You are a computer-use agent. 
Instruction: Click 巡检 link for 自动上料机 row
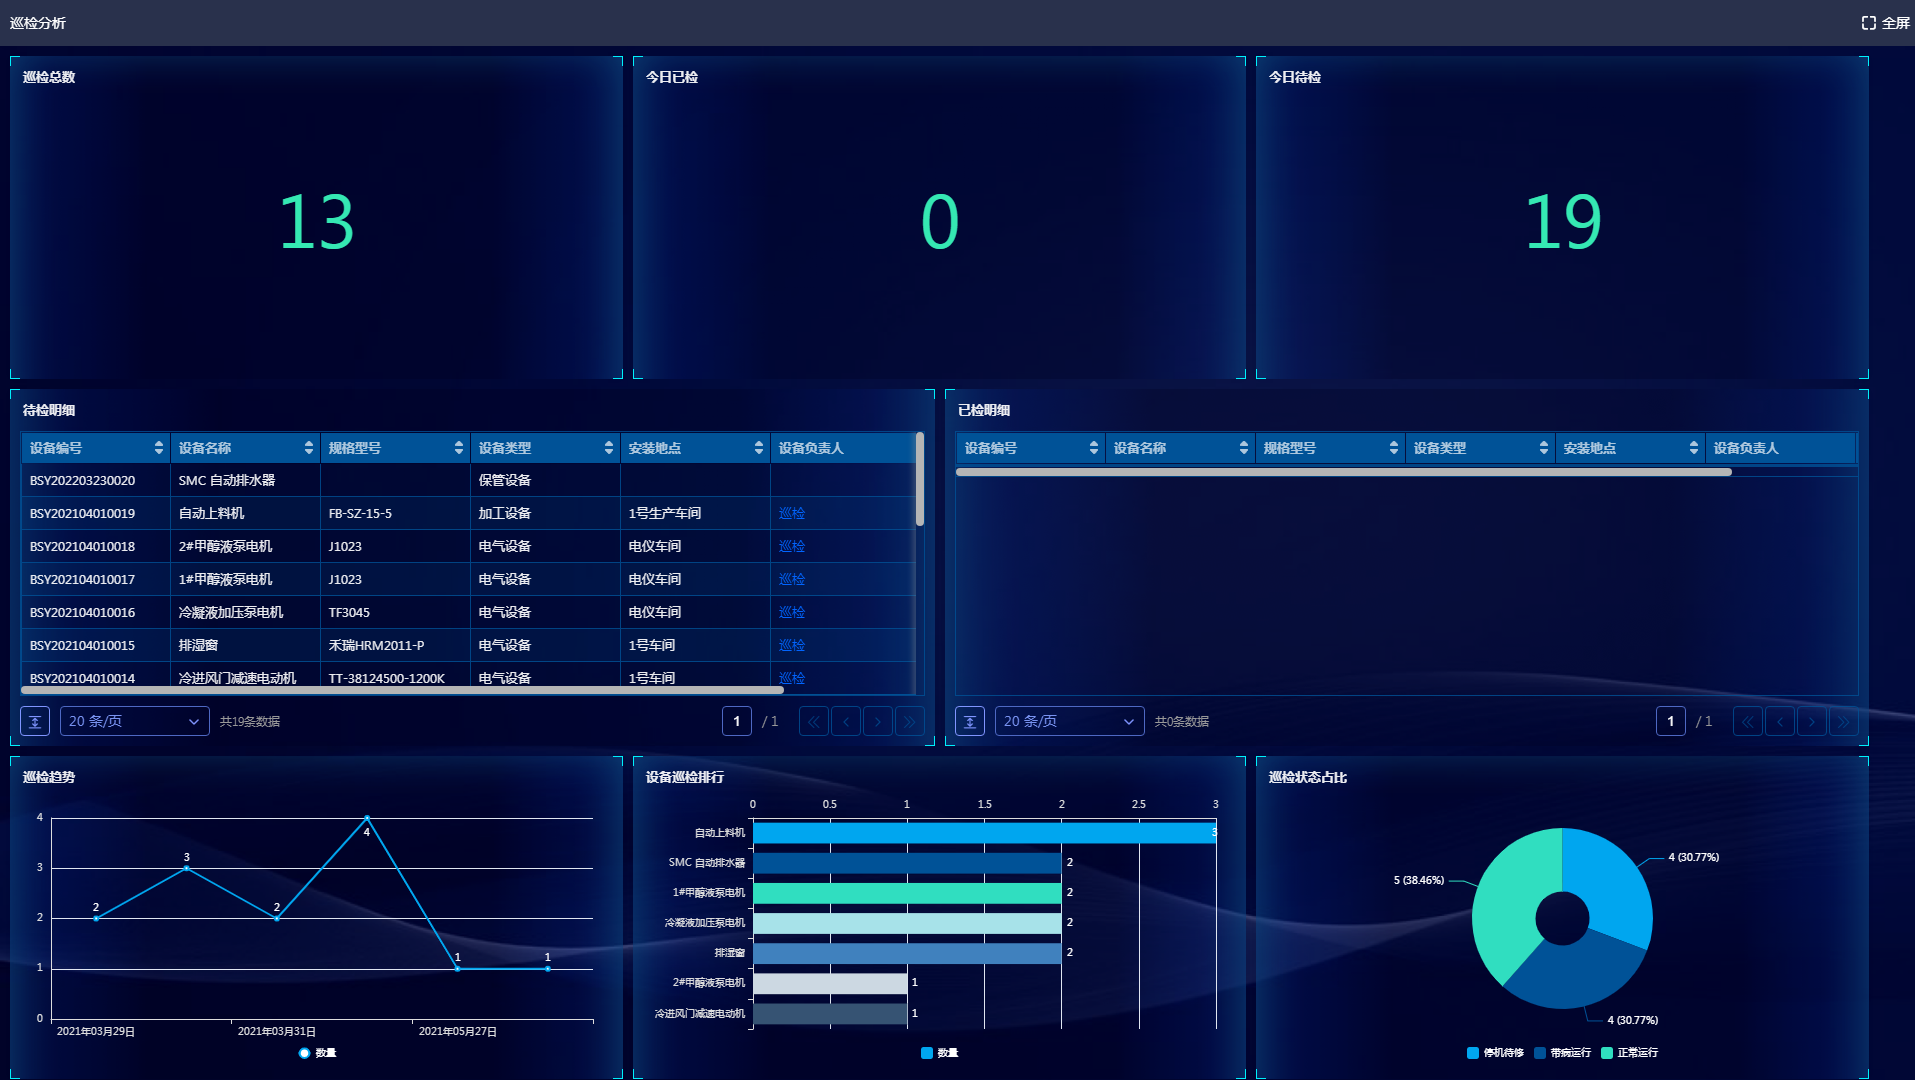click(792, 514)
